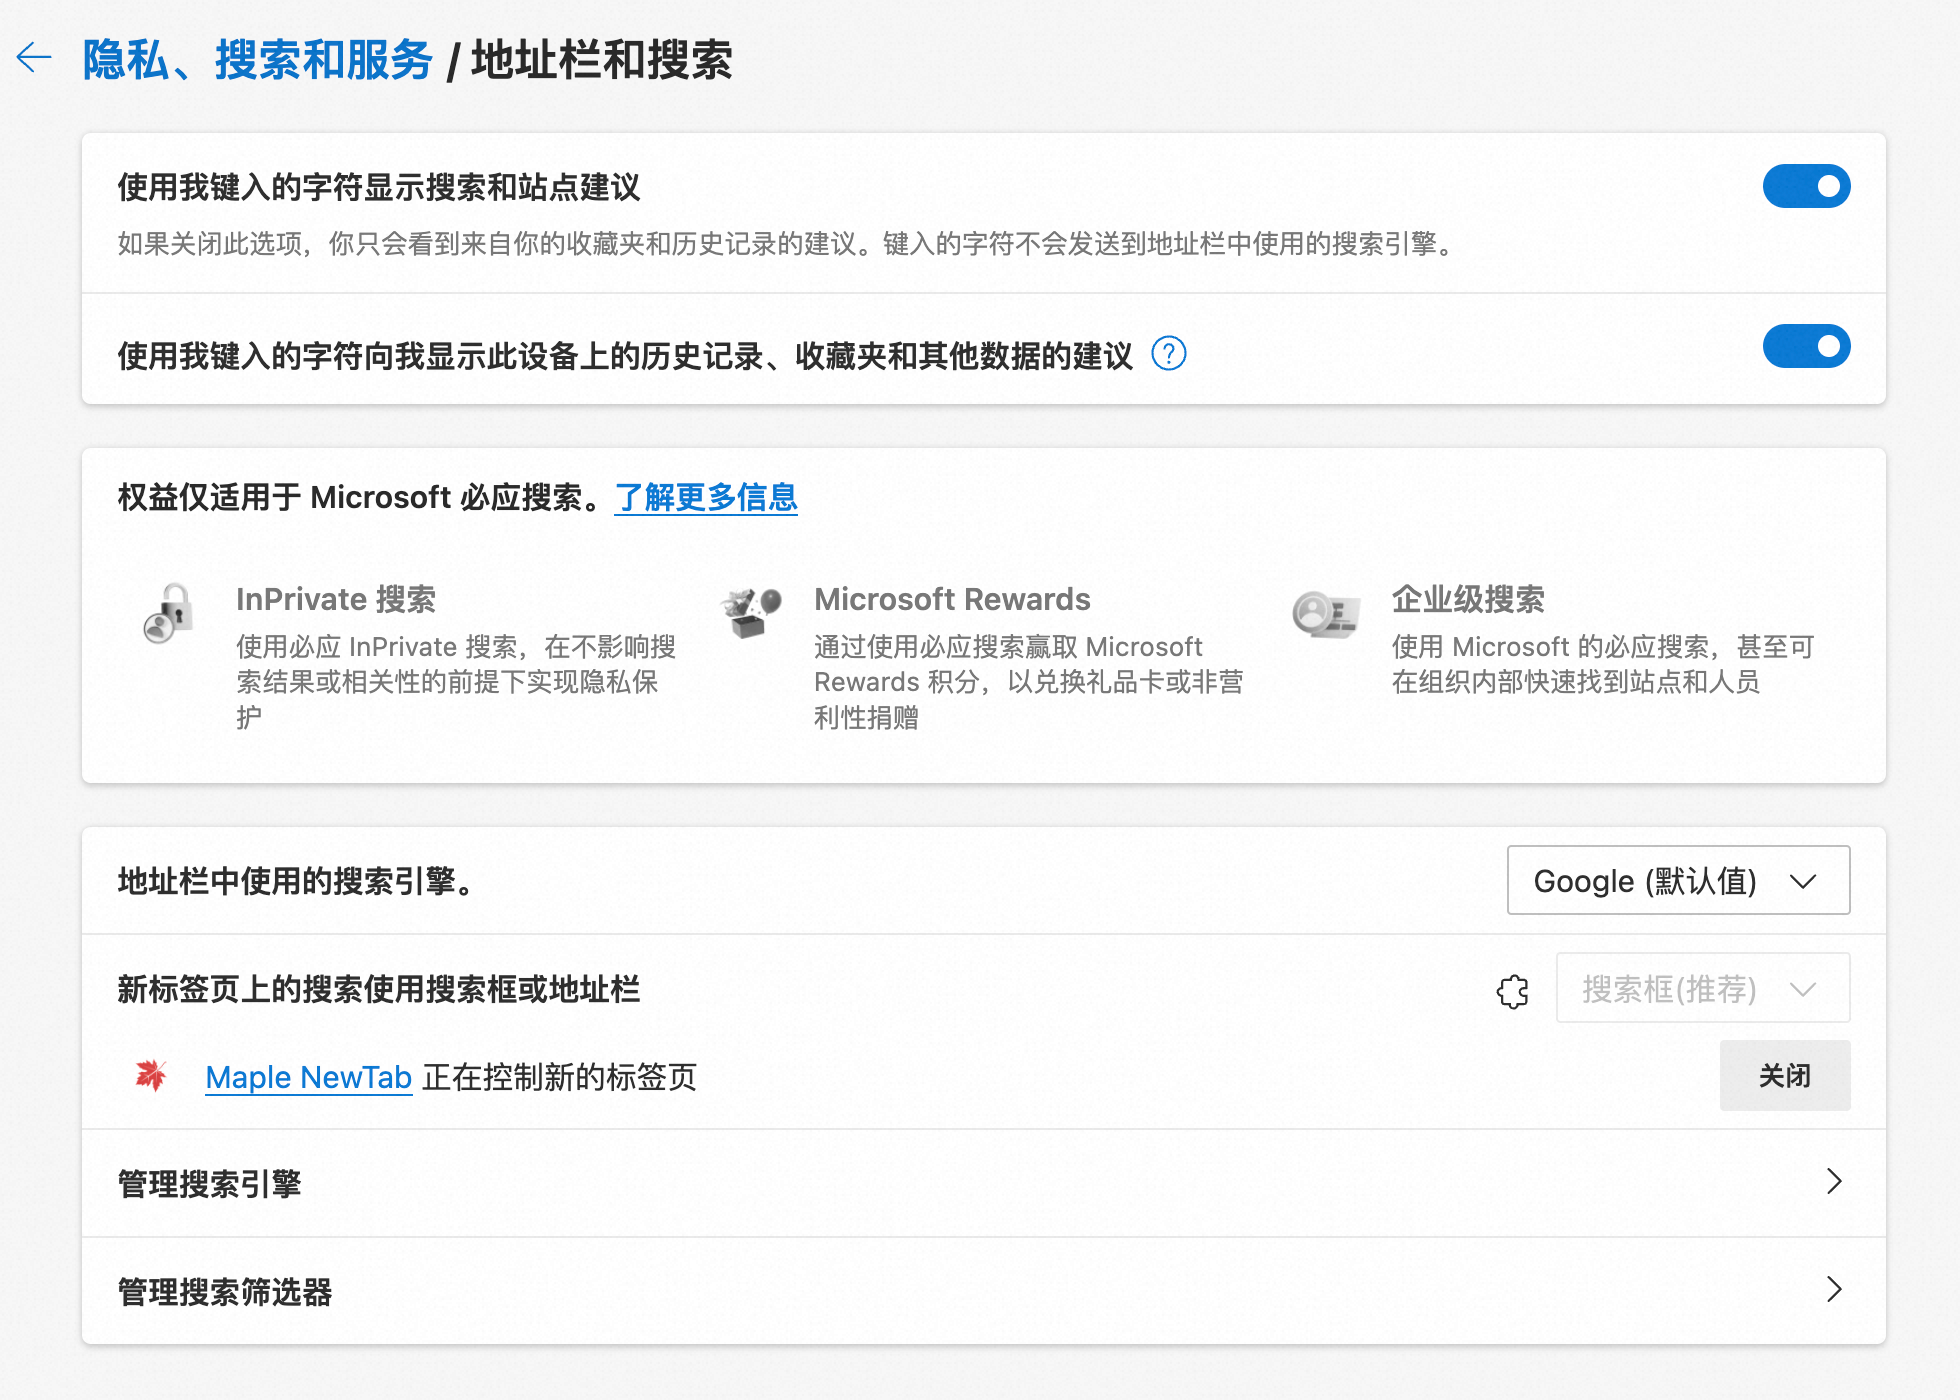Screen dimensions: 1960x1400
Task: Toggle history and favorites suggestions switch
Action: click(x=1805, y=347)
